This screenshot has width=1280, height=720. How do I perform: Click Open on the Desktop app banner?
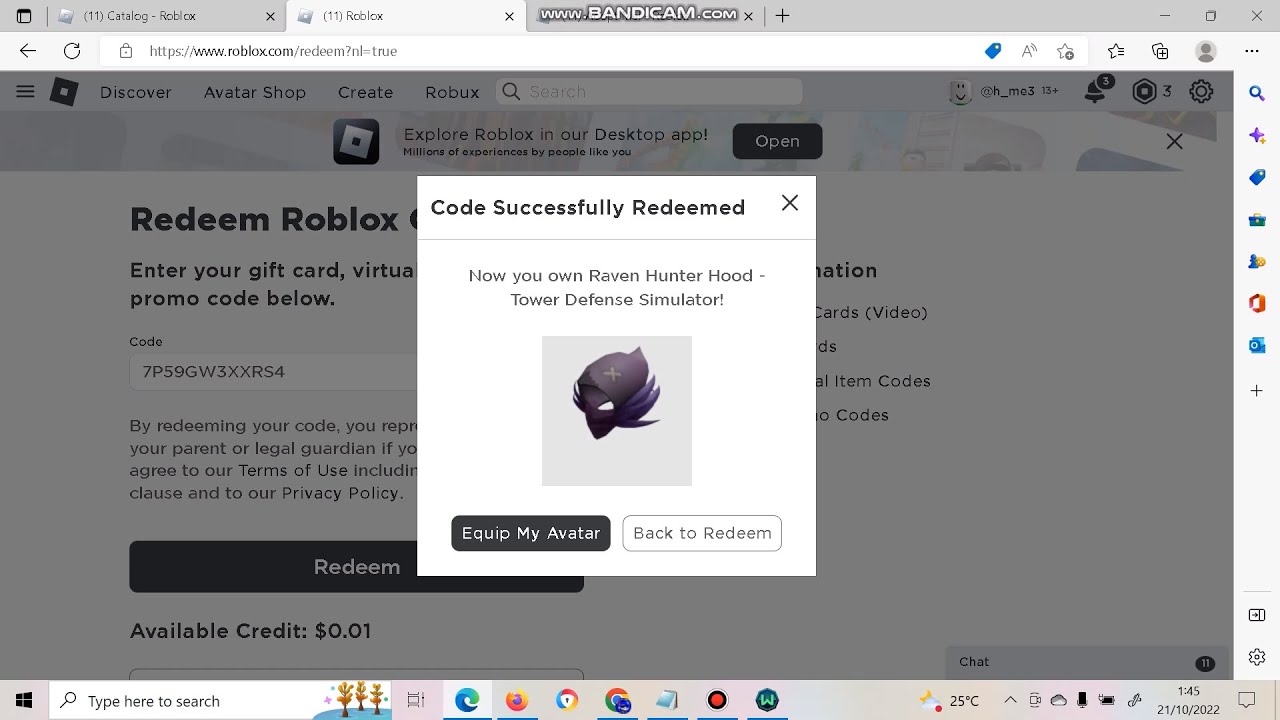point(777,141)
